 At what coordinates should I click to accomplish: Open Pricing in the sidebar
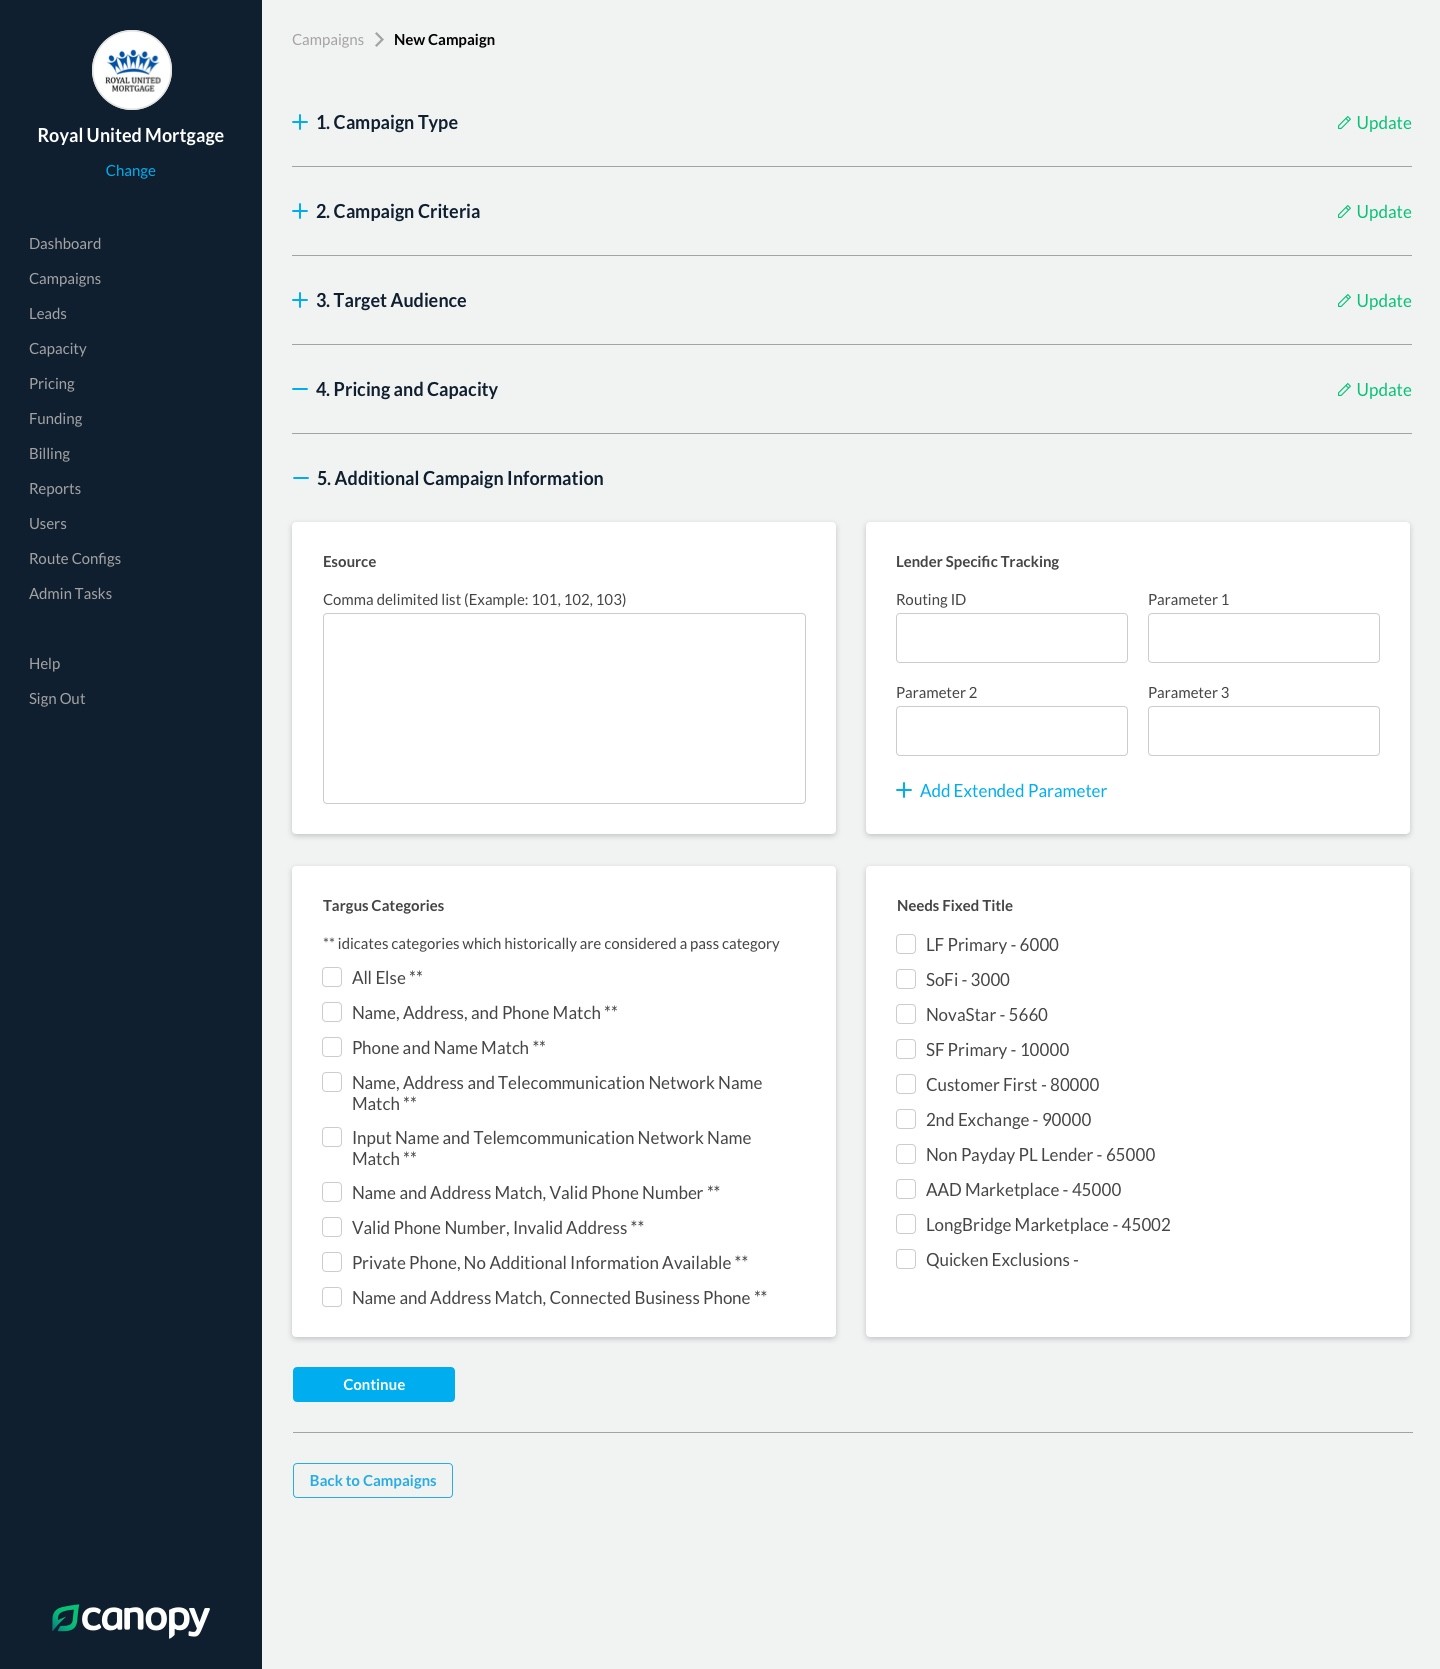52,384
